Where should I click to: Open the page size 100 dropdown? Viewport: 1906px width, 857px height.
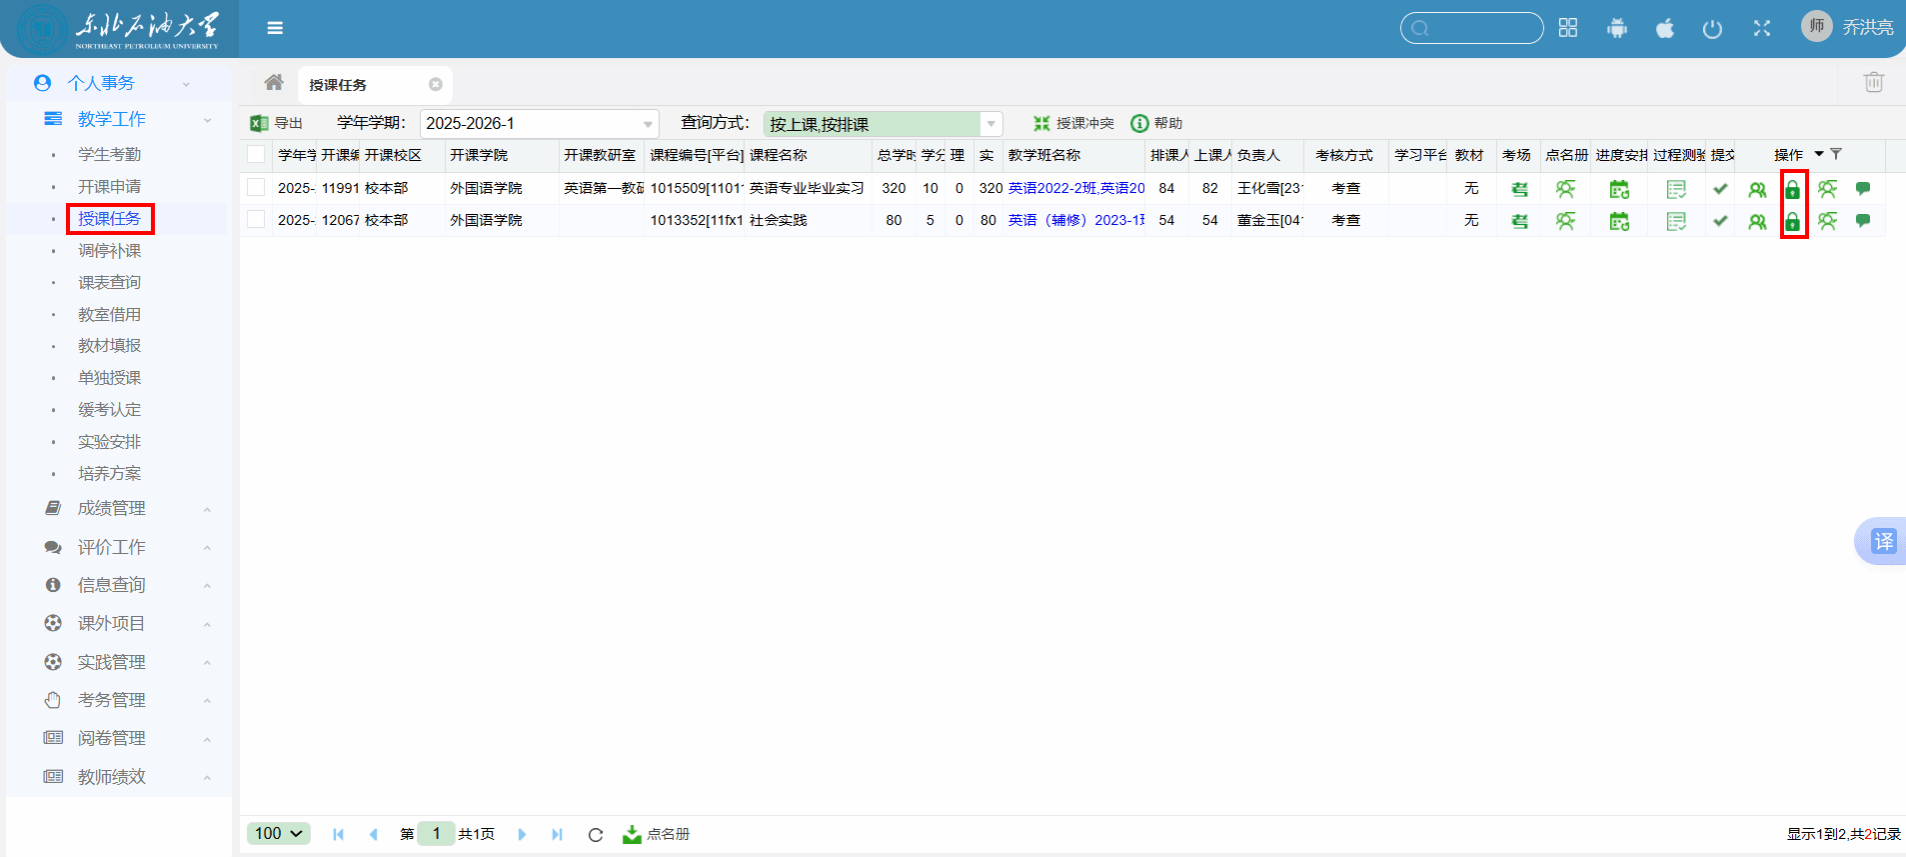(x=278, y=834)
